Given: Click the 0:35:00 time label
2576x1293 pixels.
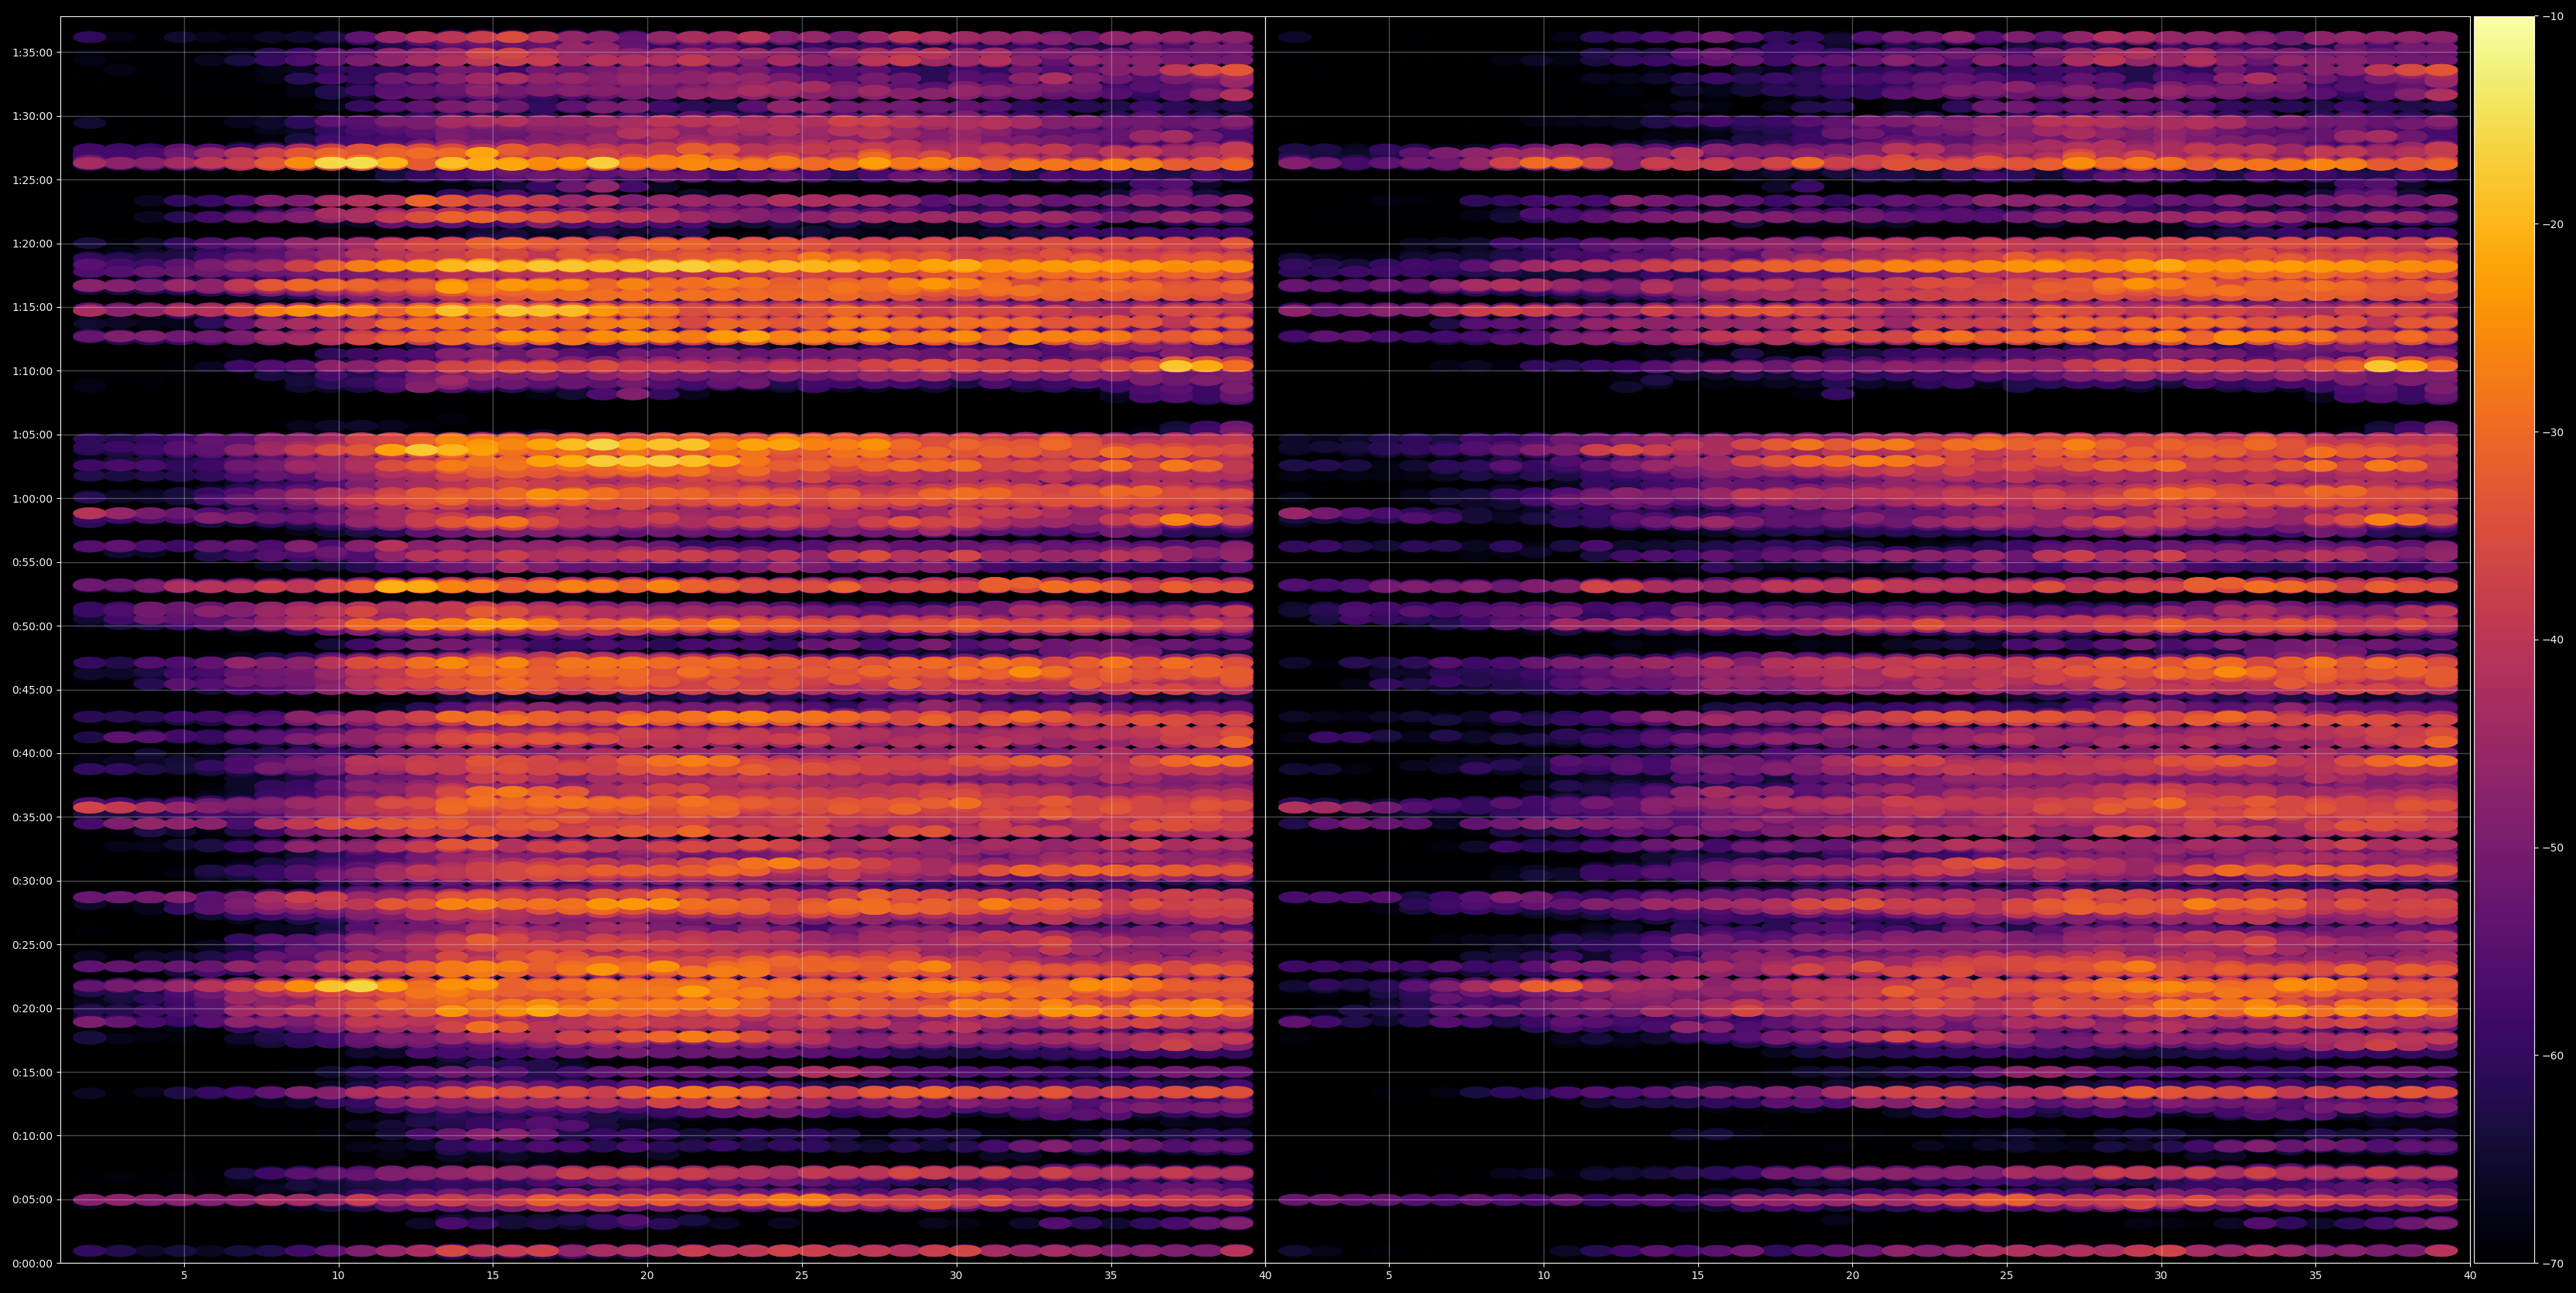Looking at the screenshot, I should pyautogui.click(x=32, y=817).
